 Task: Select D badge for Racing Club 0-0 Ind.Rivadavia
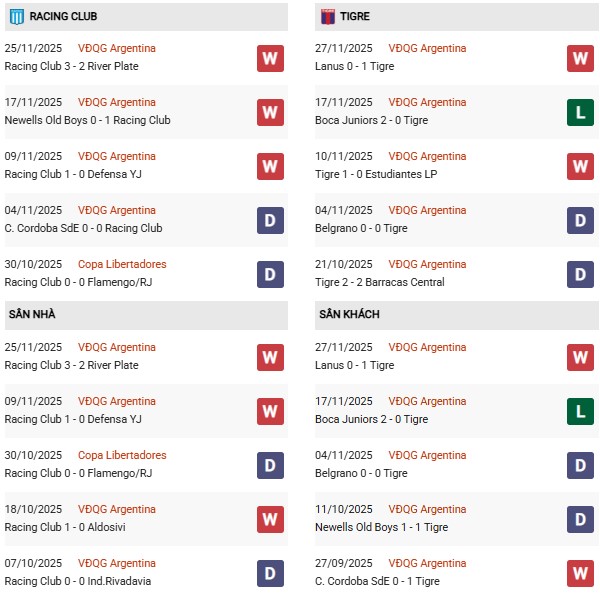point(270,573)
